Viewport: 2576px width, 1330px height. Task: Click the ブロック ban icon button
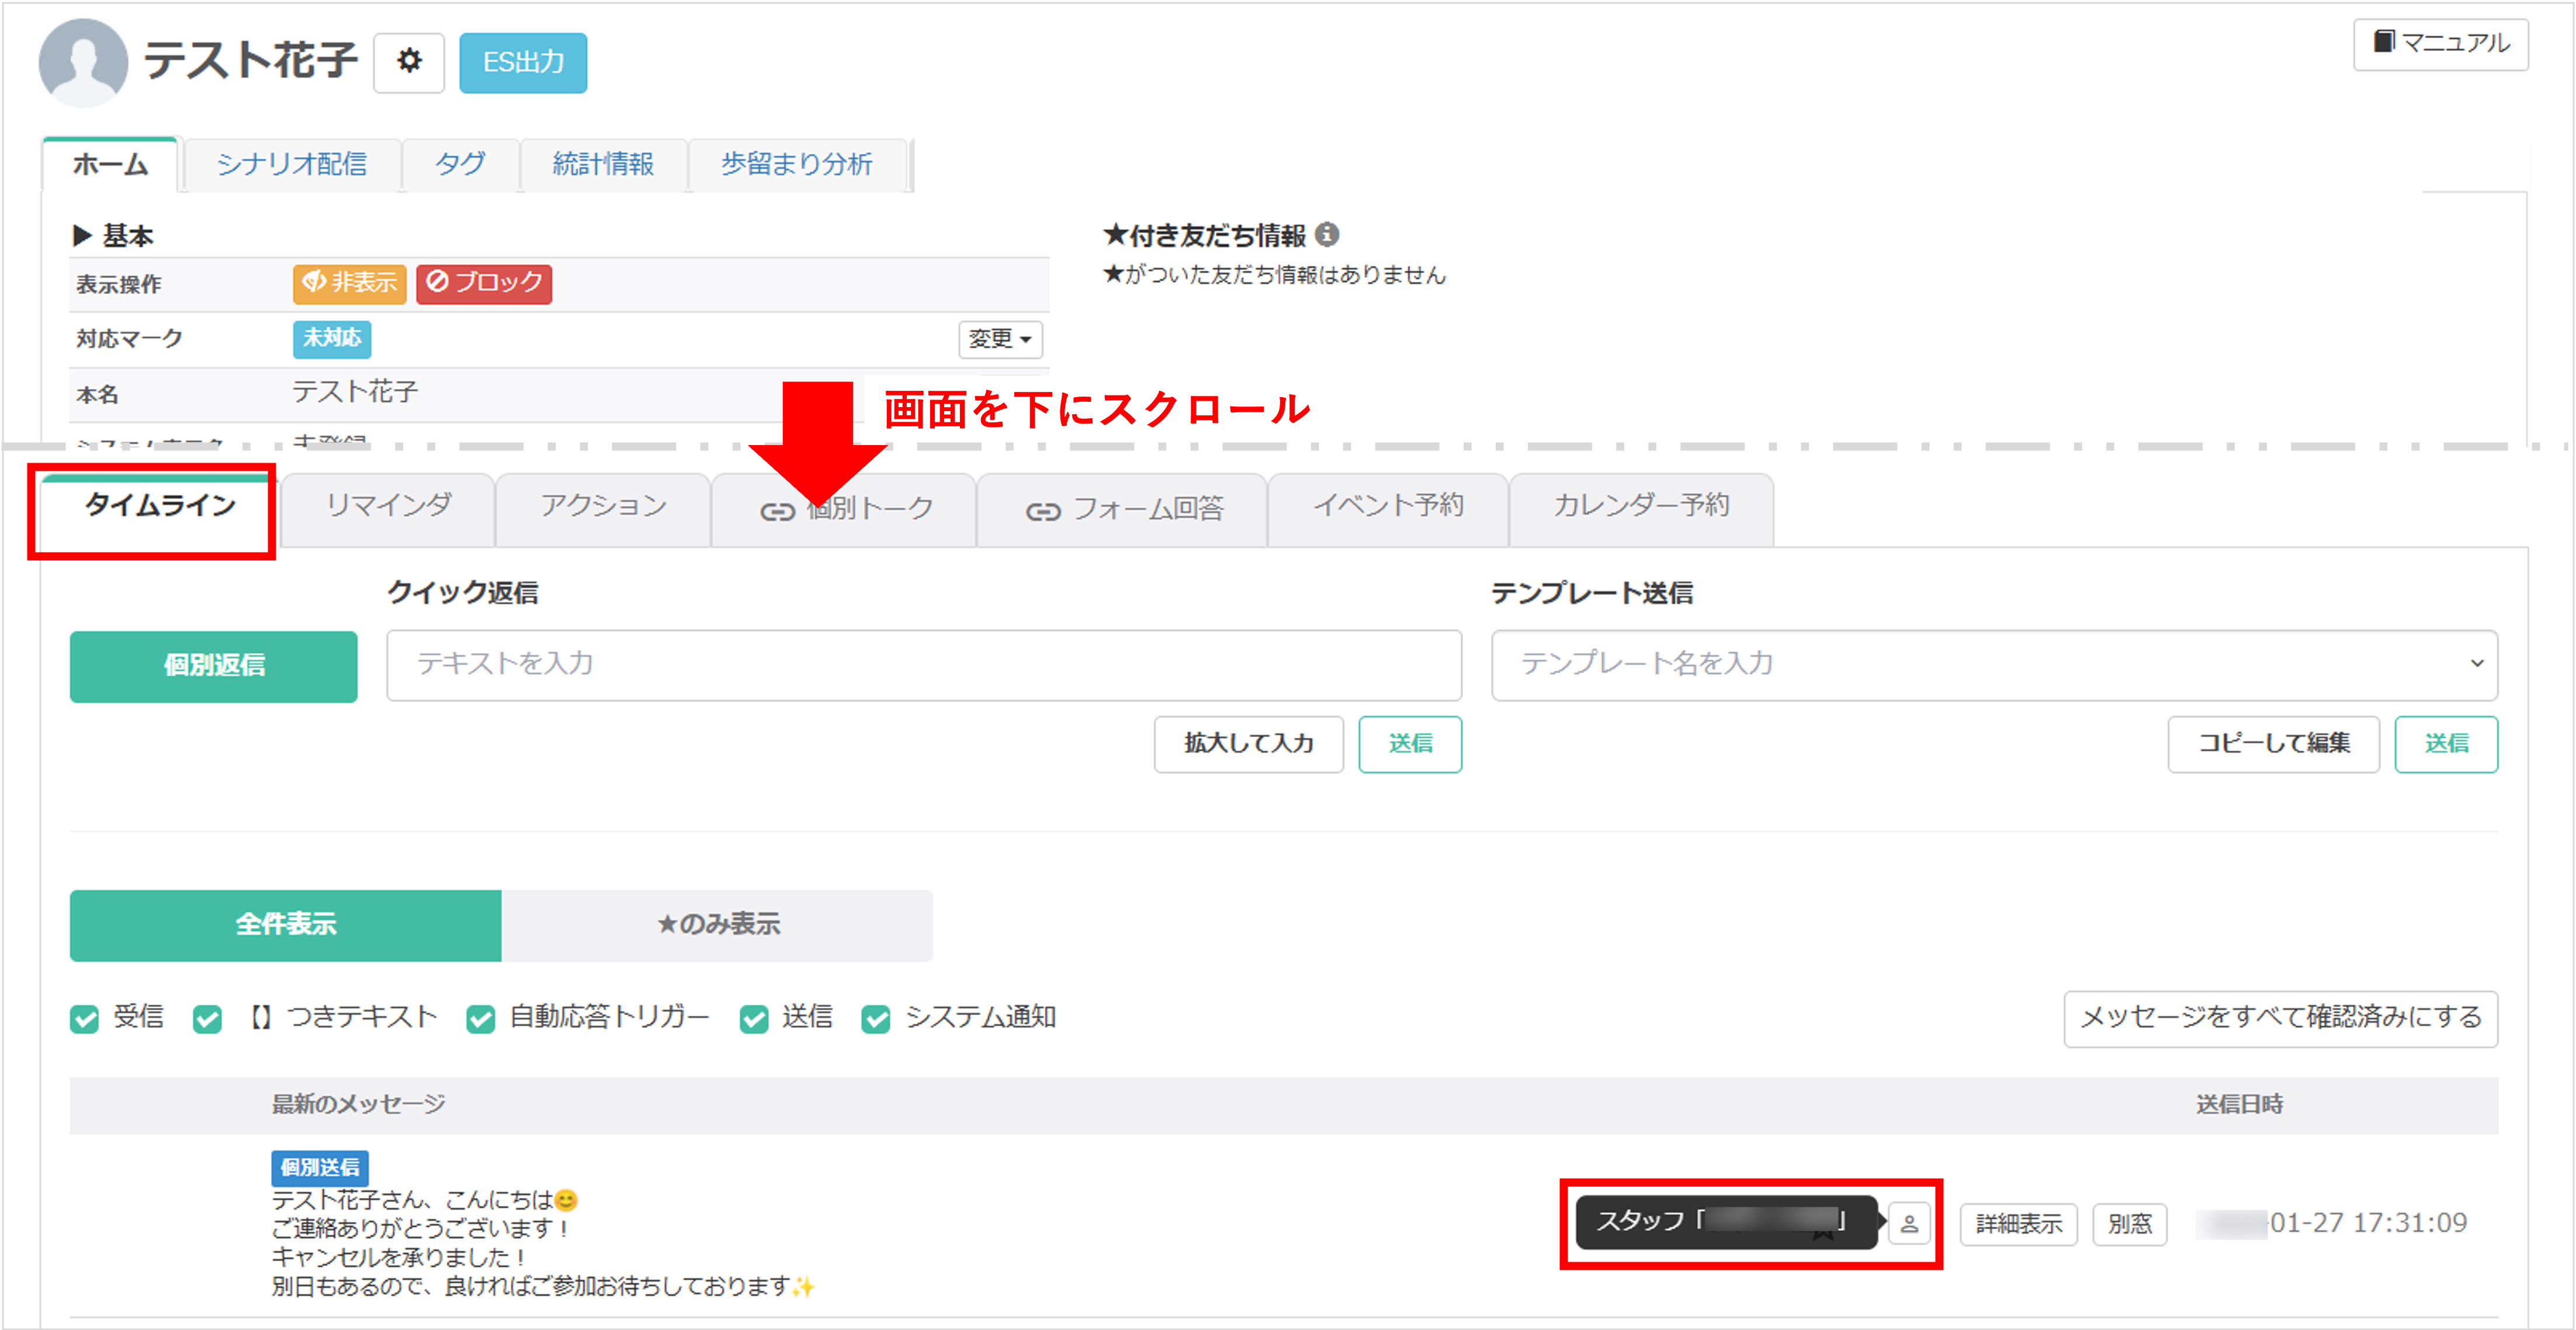point(484,283)
